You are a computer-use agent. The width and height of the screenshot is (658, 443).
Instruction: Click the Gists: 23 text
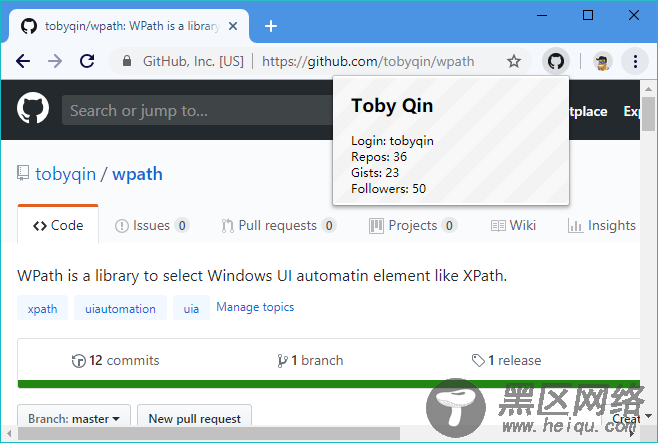pyautogui.click(x=375, y=173)
